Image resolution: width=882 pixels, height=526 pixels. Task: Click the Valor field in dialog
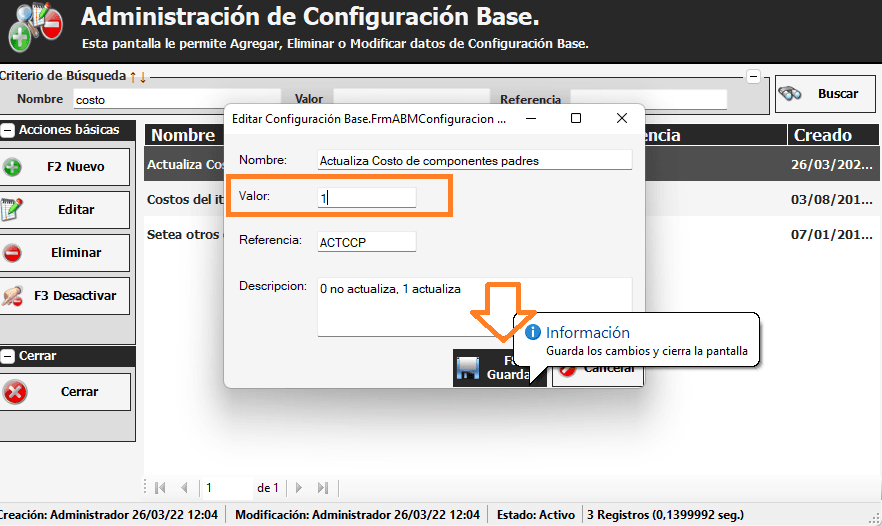coord(366,198)
